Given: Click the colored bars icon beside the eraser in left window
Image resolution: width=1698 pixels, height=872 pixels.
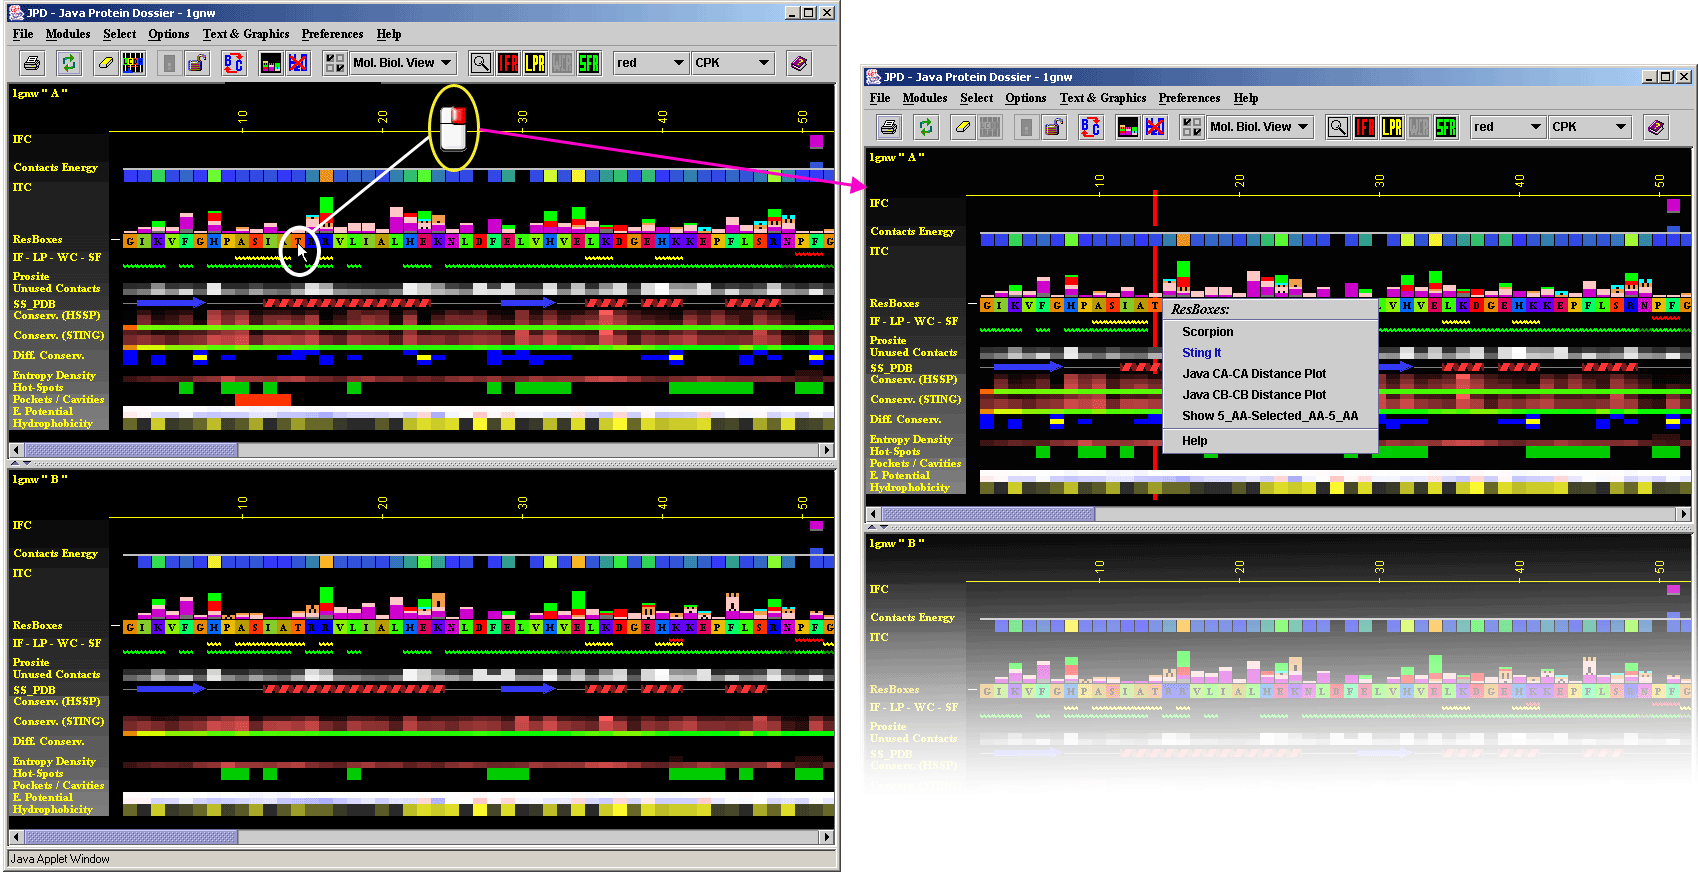Looking at the screenshot, I should (x=133, y=63).
